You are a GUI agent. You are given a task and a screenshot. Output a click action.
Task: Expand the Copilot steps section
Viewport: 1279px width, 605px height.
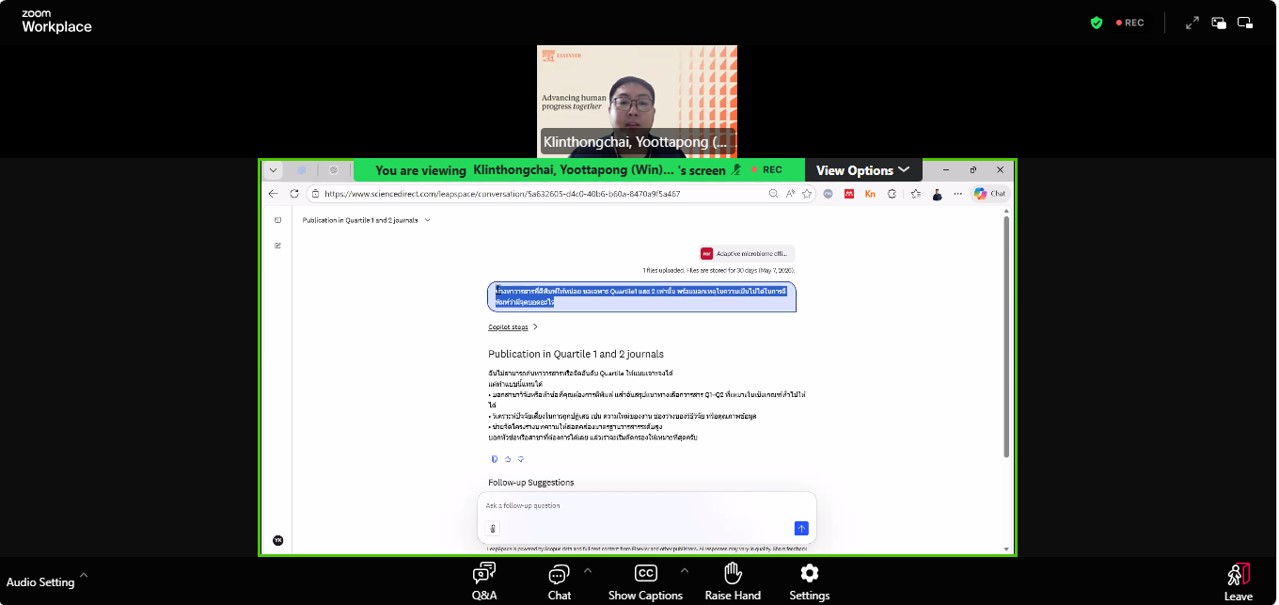[x=513, y=327]
